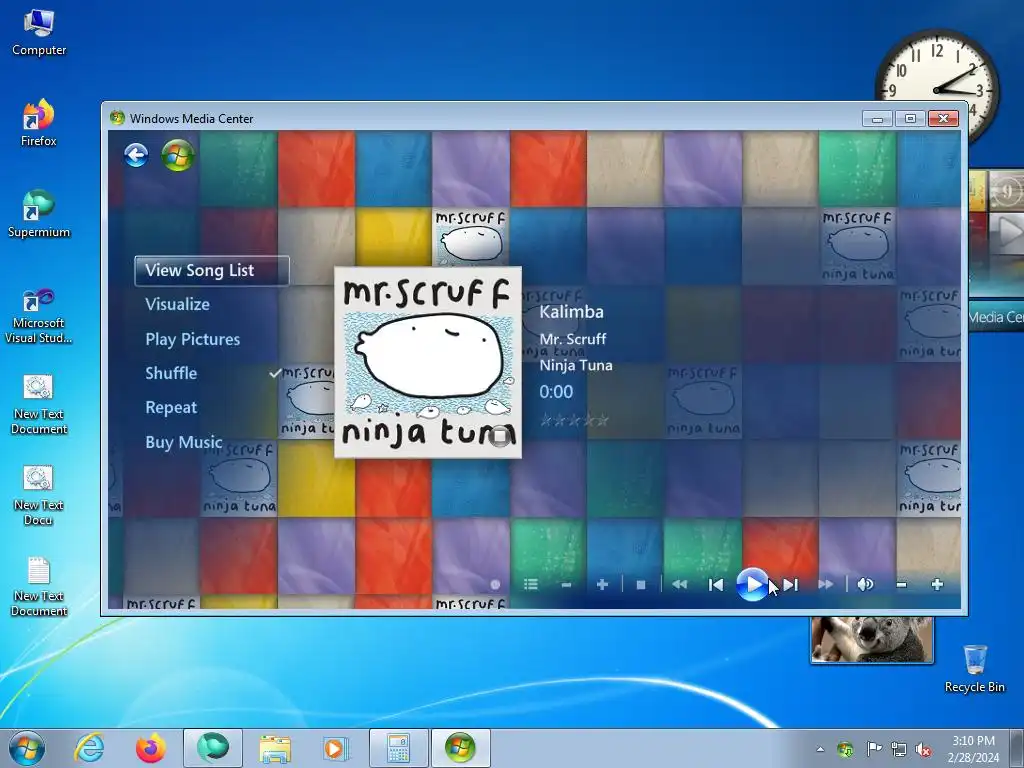Go back to the previous track
1024x768 pixels.
[716, 584]
